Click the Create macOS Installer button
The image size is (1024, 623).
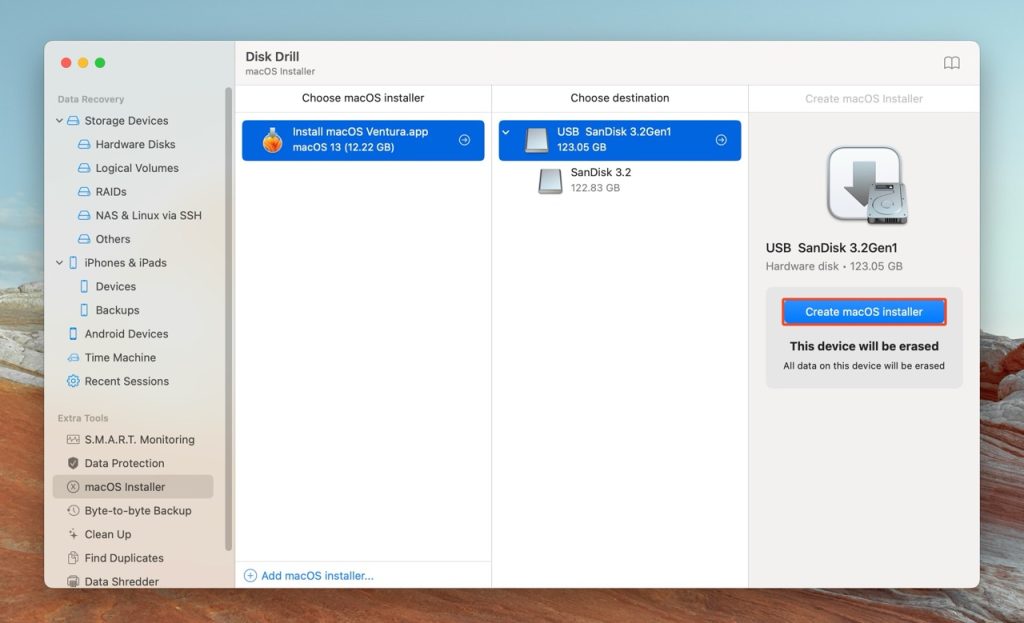[x=863, y=311]
